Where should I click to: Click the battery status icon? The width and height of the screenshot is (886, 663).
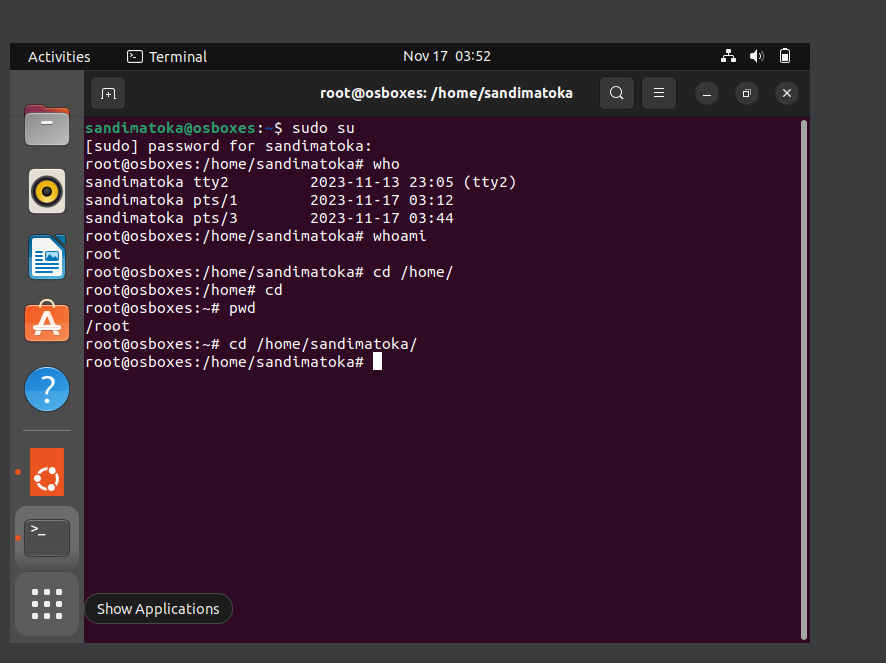(x=785, y=56)
